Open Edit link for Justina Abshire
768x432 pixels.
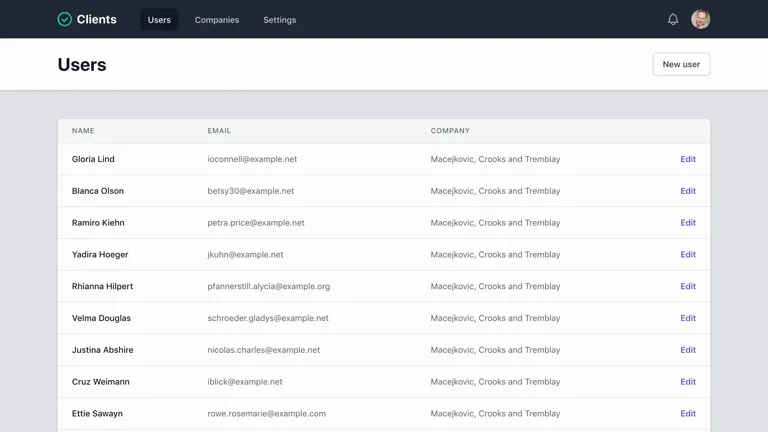[x=688, y=350]
